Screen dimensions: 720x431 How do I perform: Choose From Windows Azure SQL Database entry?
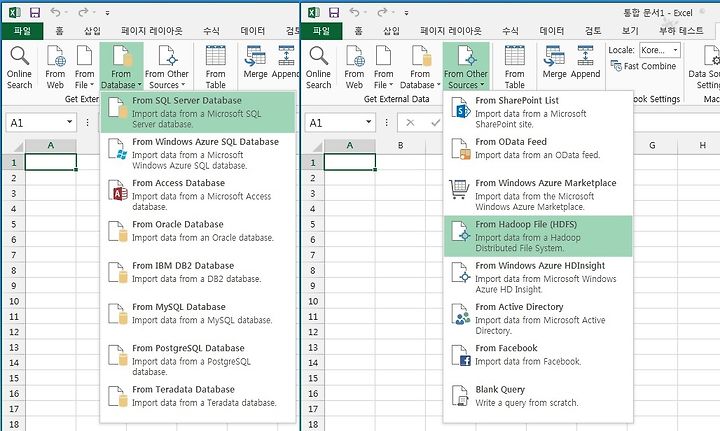click(198, 153)
